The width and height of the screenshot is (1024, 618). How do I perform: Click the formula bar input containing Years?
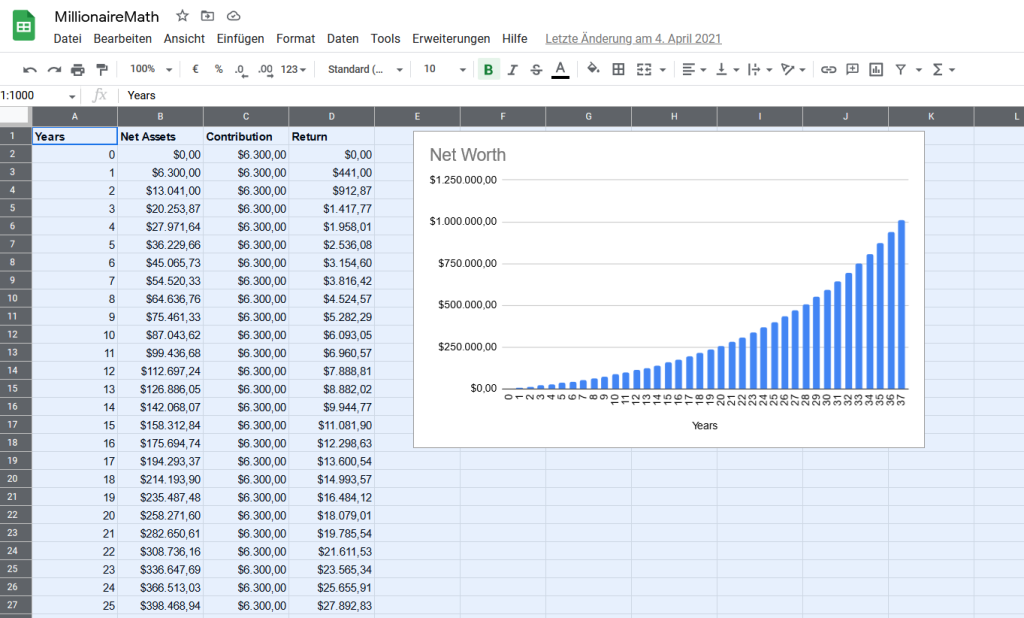point(500,95)
